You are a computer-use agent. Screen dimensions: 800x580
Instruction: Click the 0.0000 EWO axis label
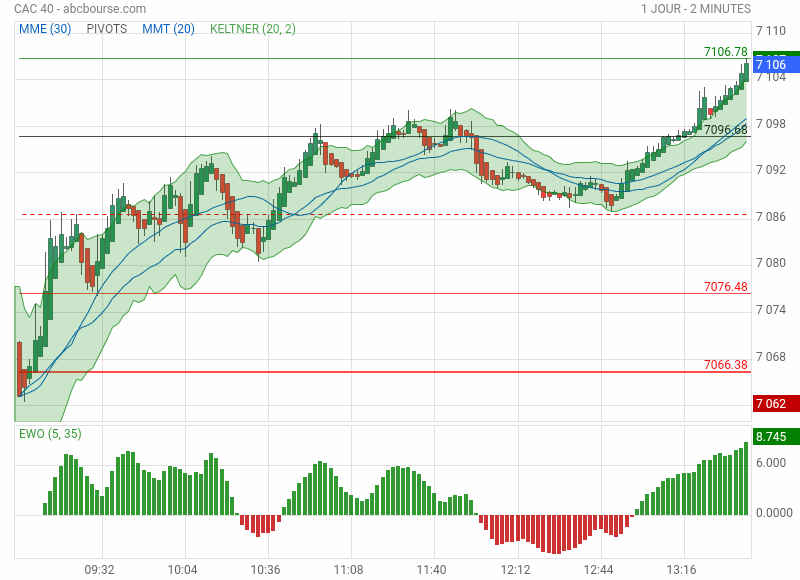pos(774,513)
